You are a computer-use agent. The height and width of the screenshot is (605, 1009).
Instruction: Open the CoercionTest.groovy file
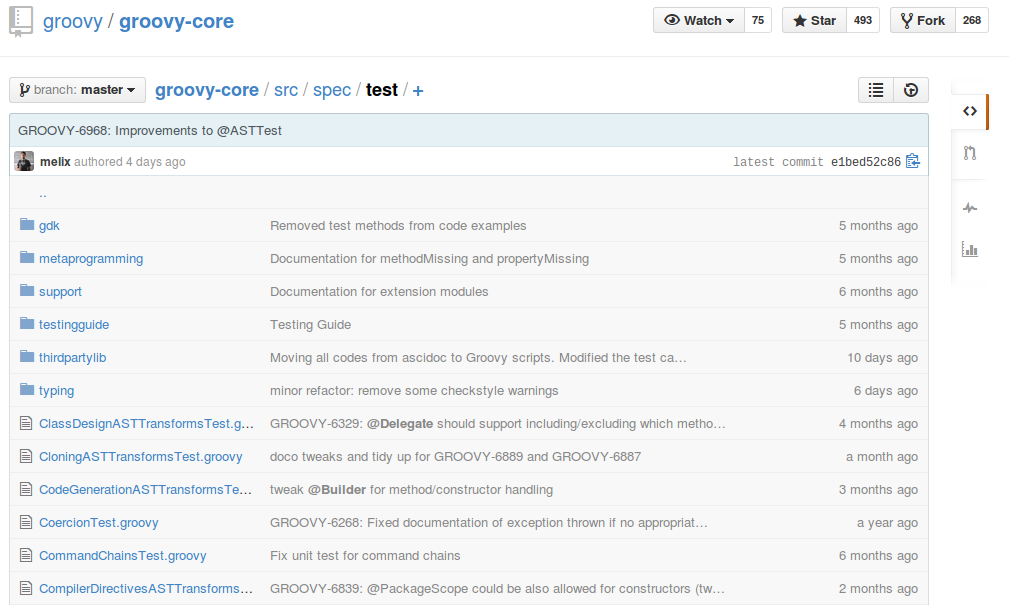coord(98,522)
